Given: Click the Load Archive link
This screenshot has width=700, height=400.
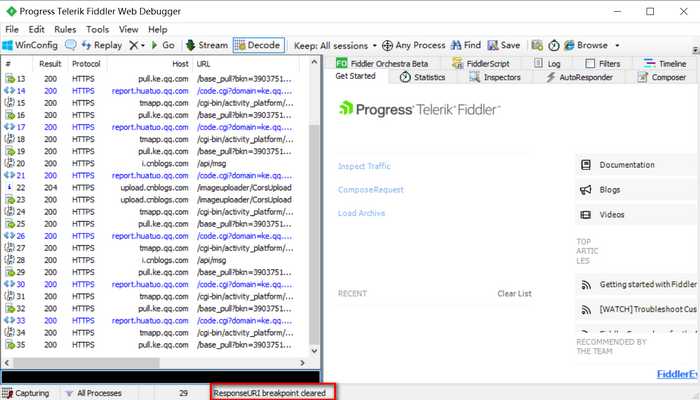Looking at the screenshot, I should pyautogui.click(x=361, y=213).
